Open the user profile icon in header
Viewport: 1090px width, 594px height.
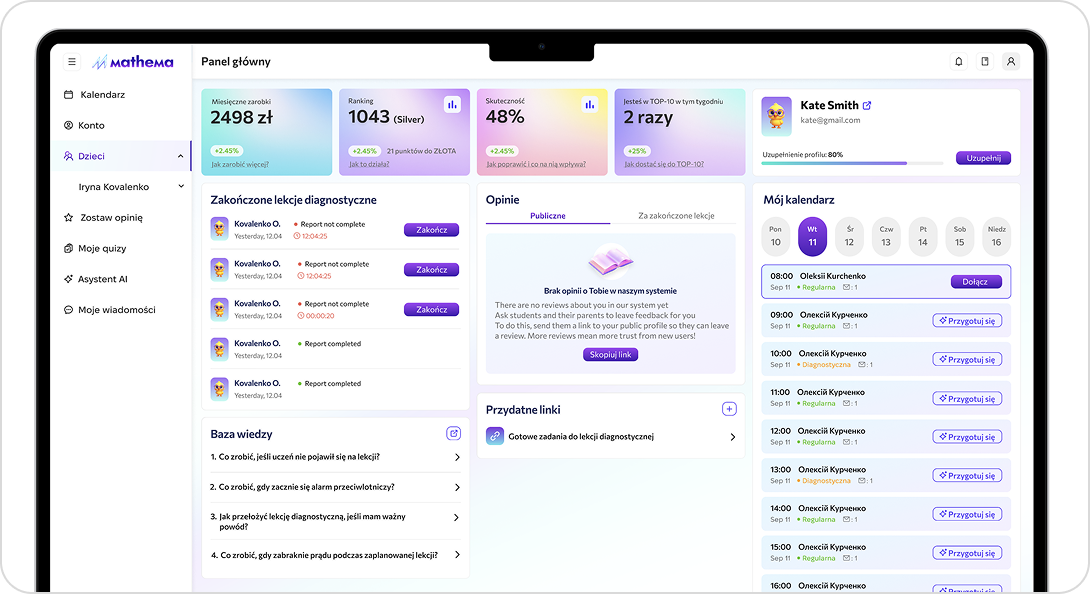(1011, 62)
